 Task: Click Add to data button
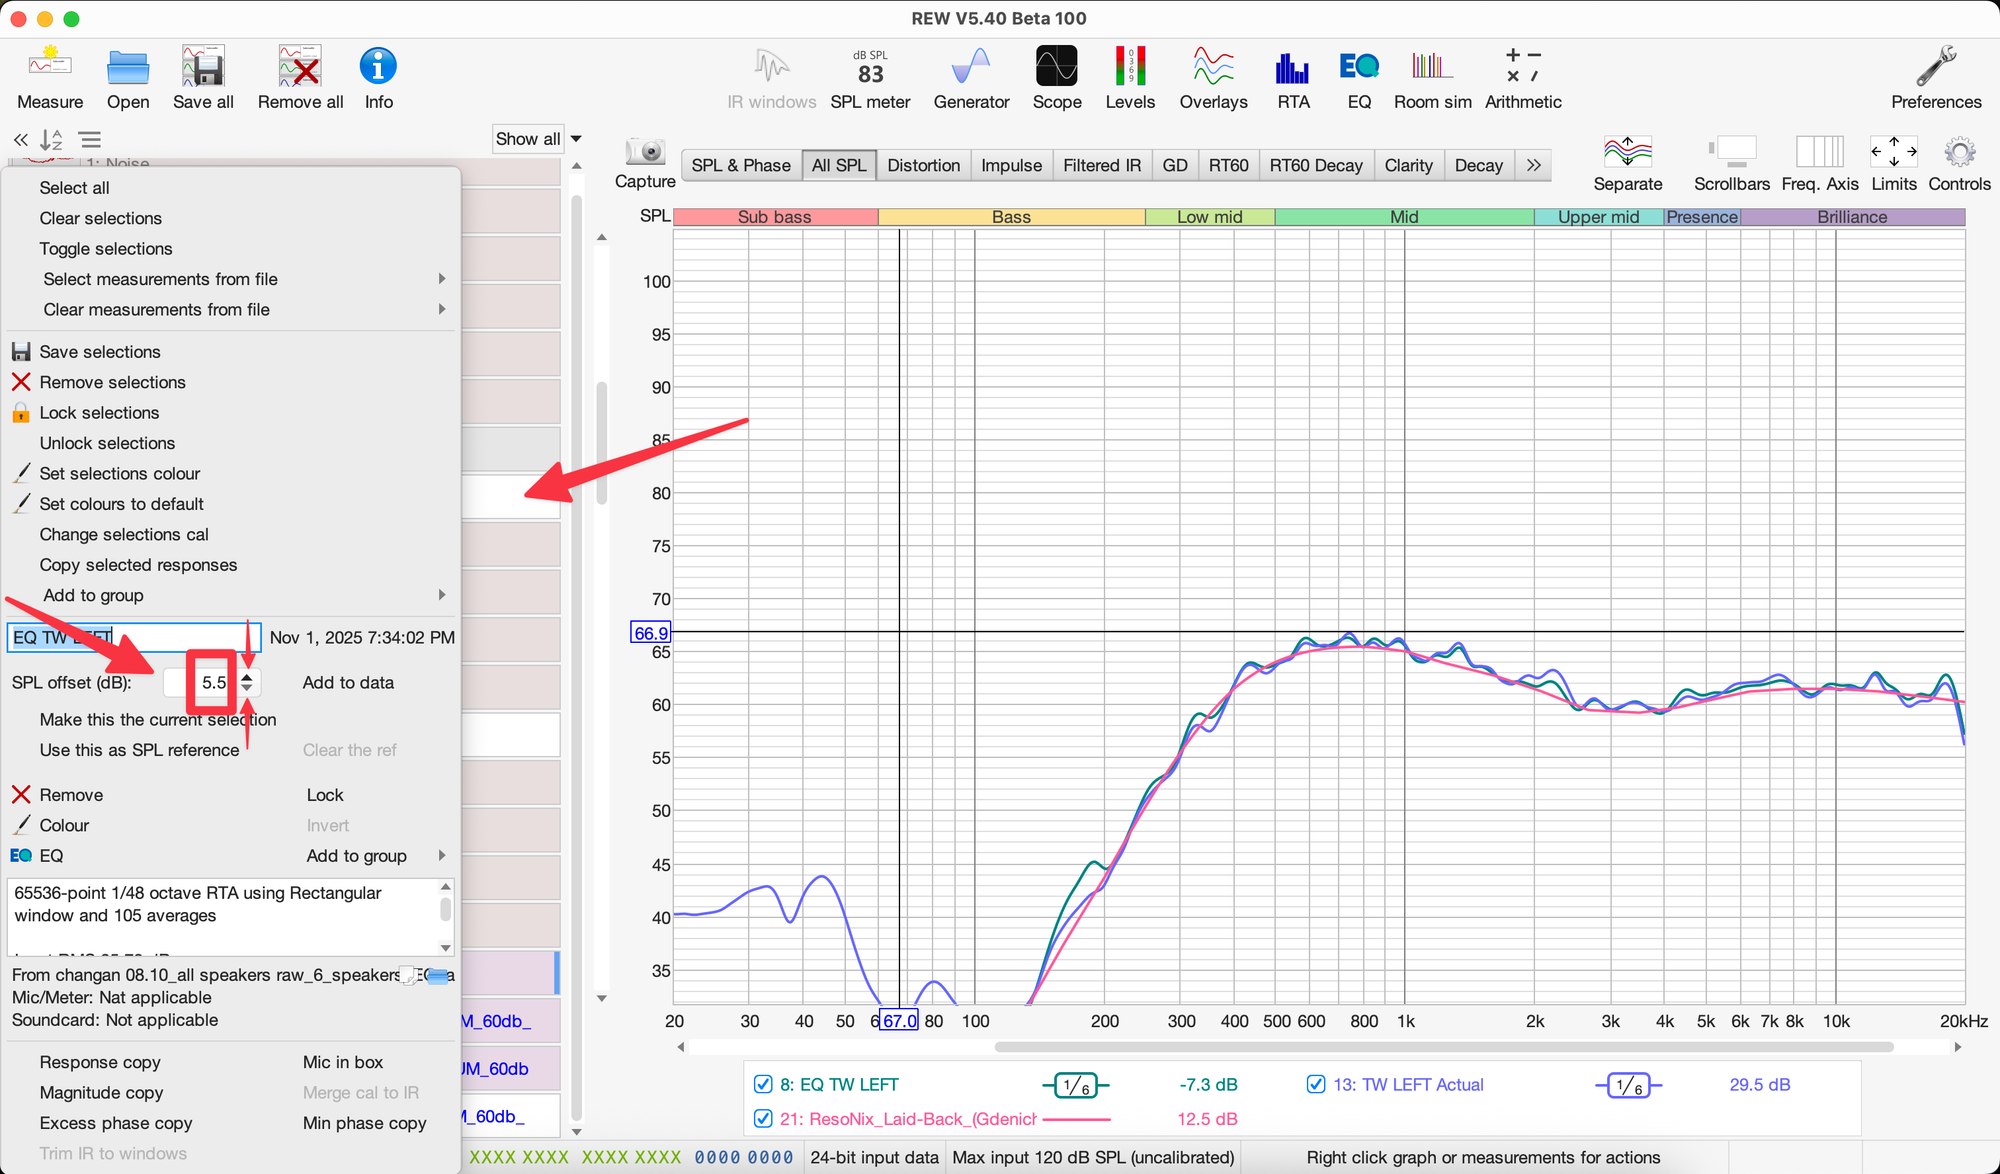(x=348, y=682)
